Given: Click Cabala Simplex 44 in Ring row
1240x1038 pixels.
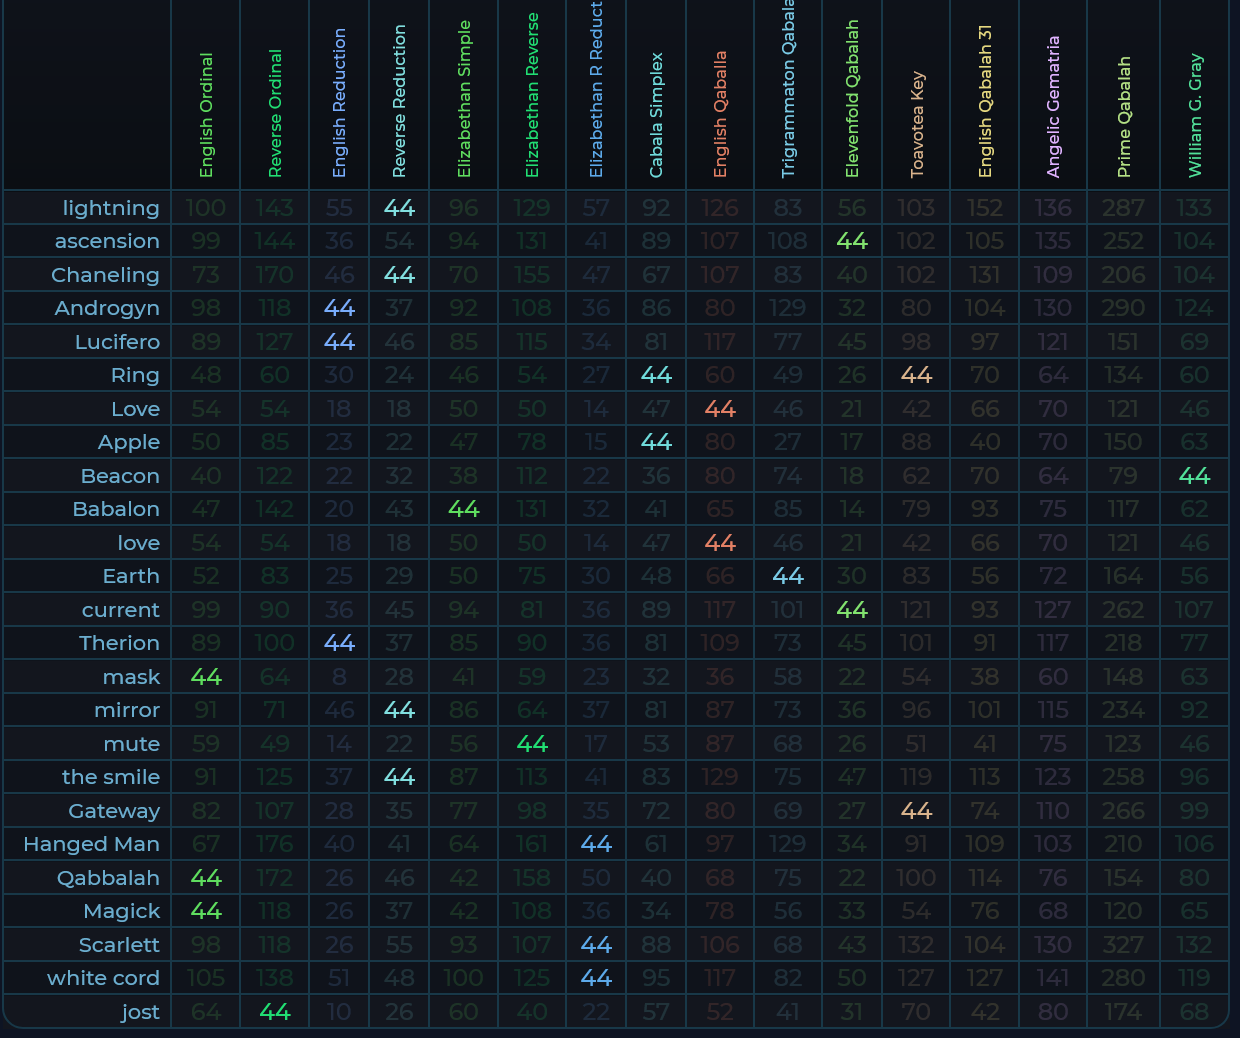Looking at the screenshot, I should pos(656,375).
